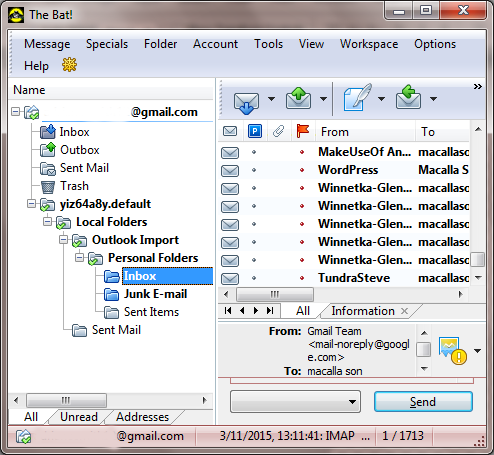
Task: Close the Information tab
Action: [404, 311]
